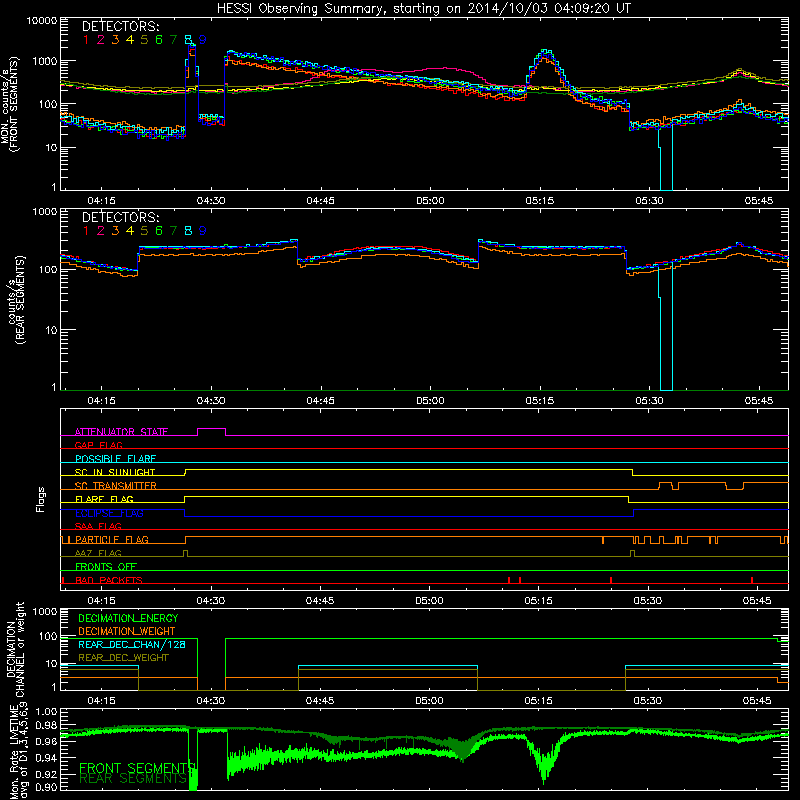Click the FRONTS OFF flag label

click(106, 567)
